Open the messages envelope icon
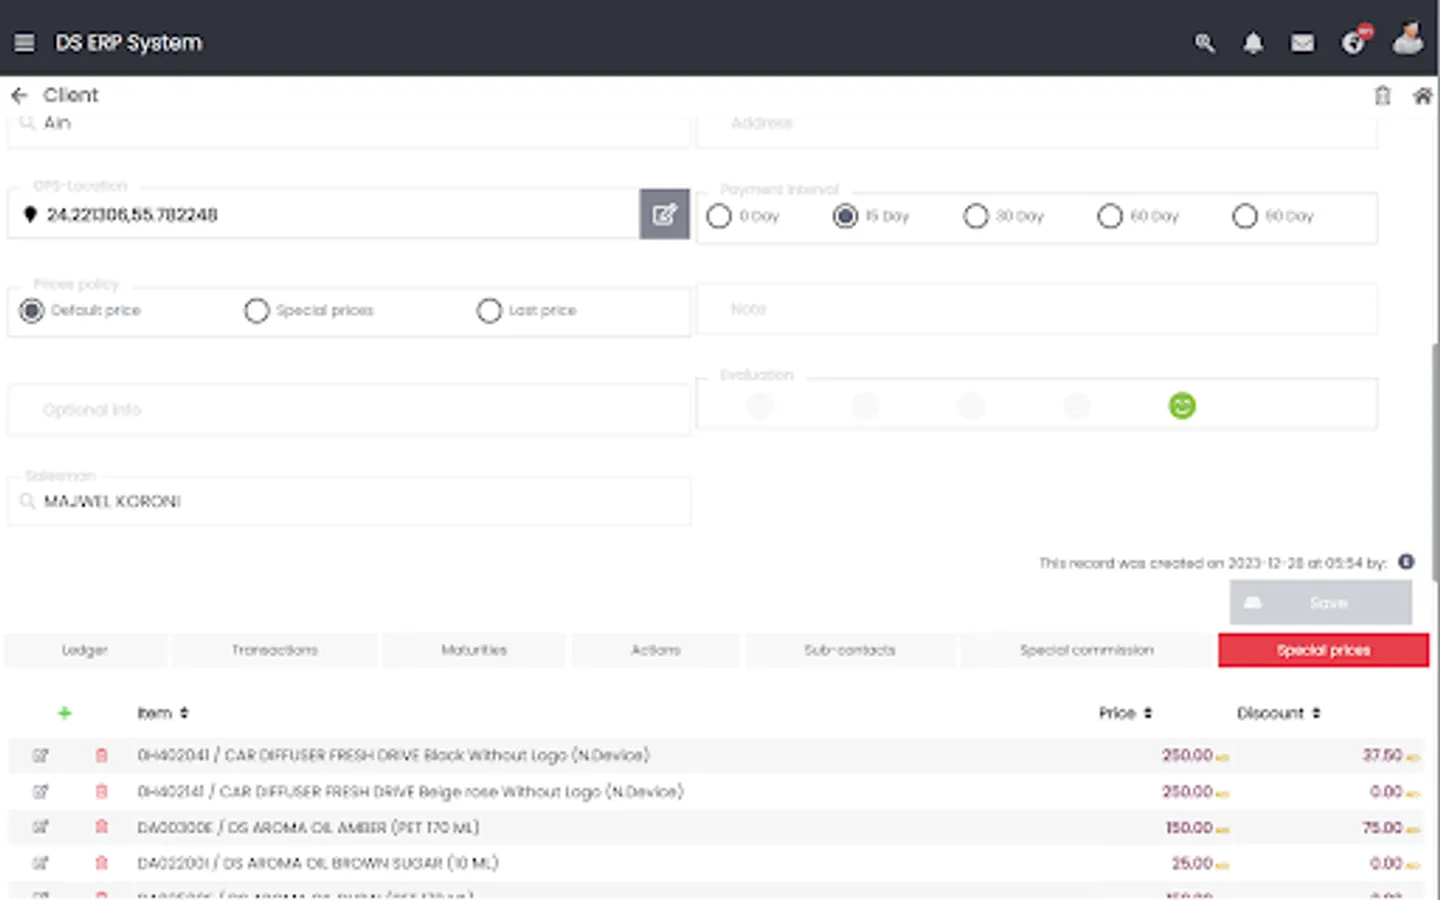The width and height of the screenshot is (1440, 900). 1302,43
